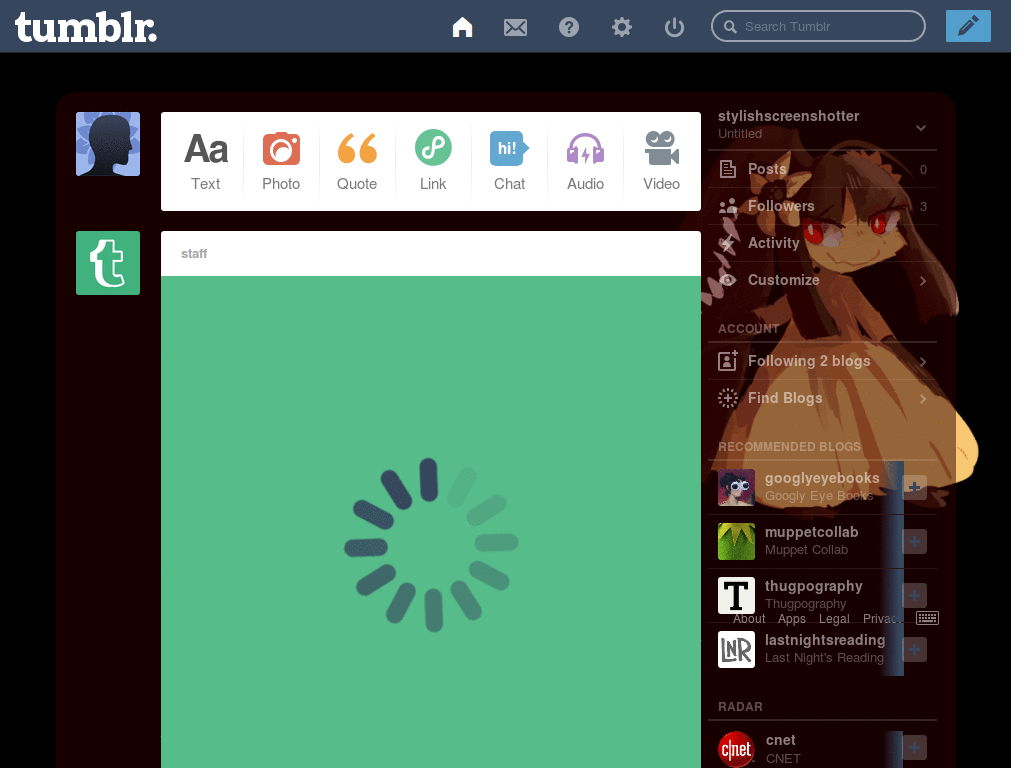Click the muppetcollab Kermit avatar
The image size is (1024, 768).
coord(736,541)
